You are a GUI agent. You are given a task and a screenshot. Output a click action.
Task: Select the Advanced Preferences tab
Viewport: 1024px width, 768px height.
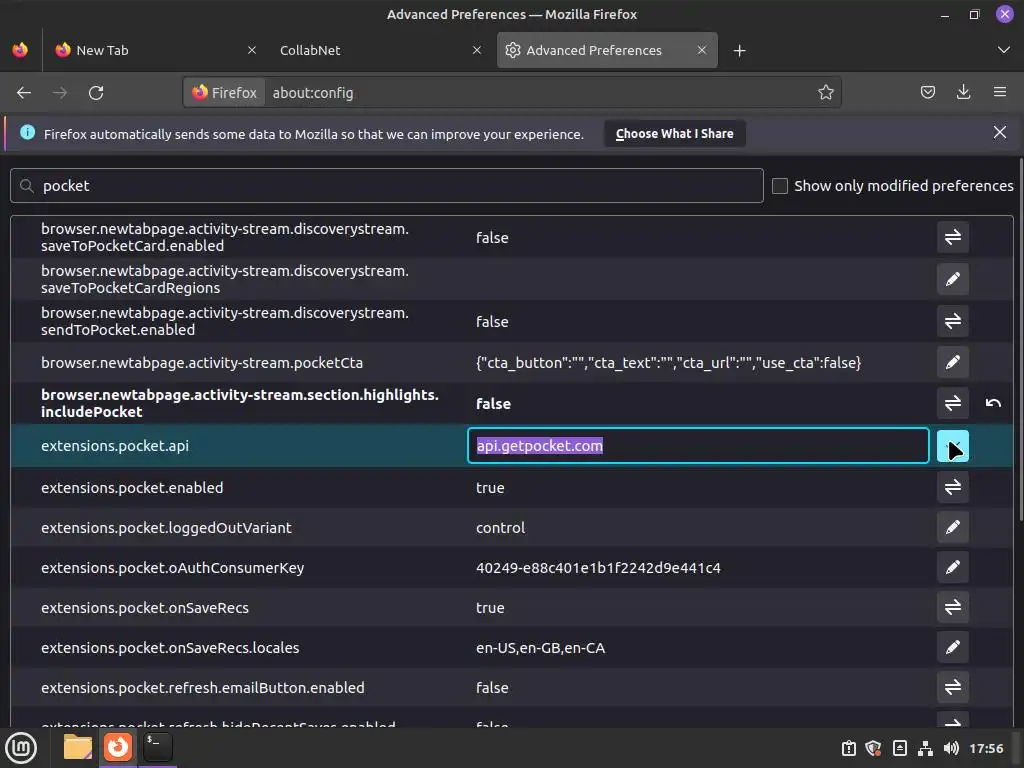click(607, 50)
